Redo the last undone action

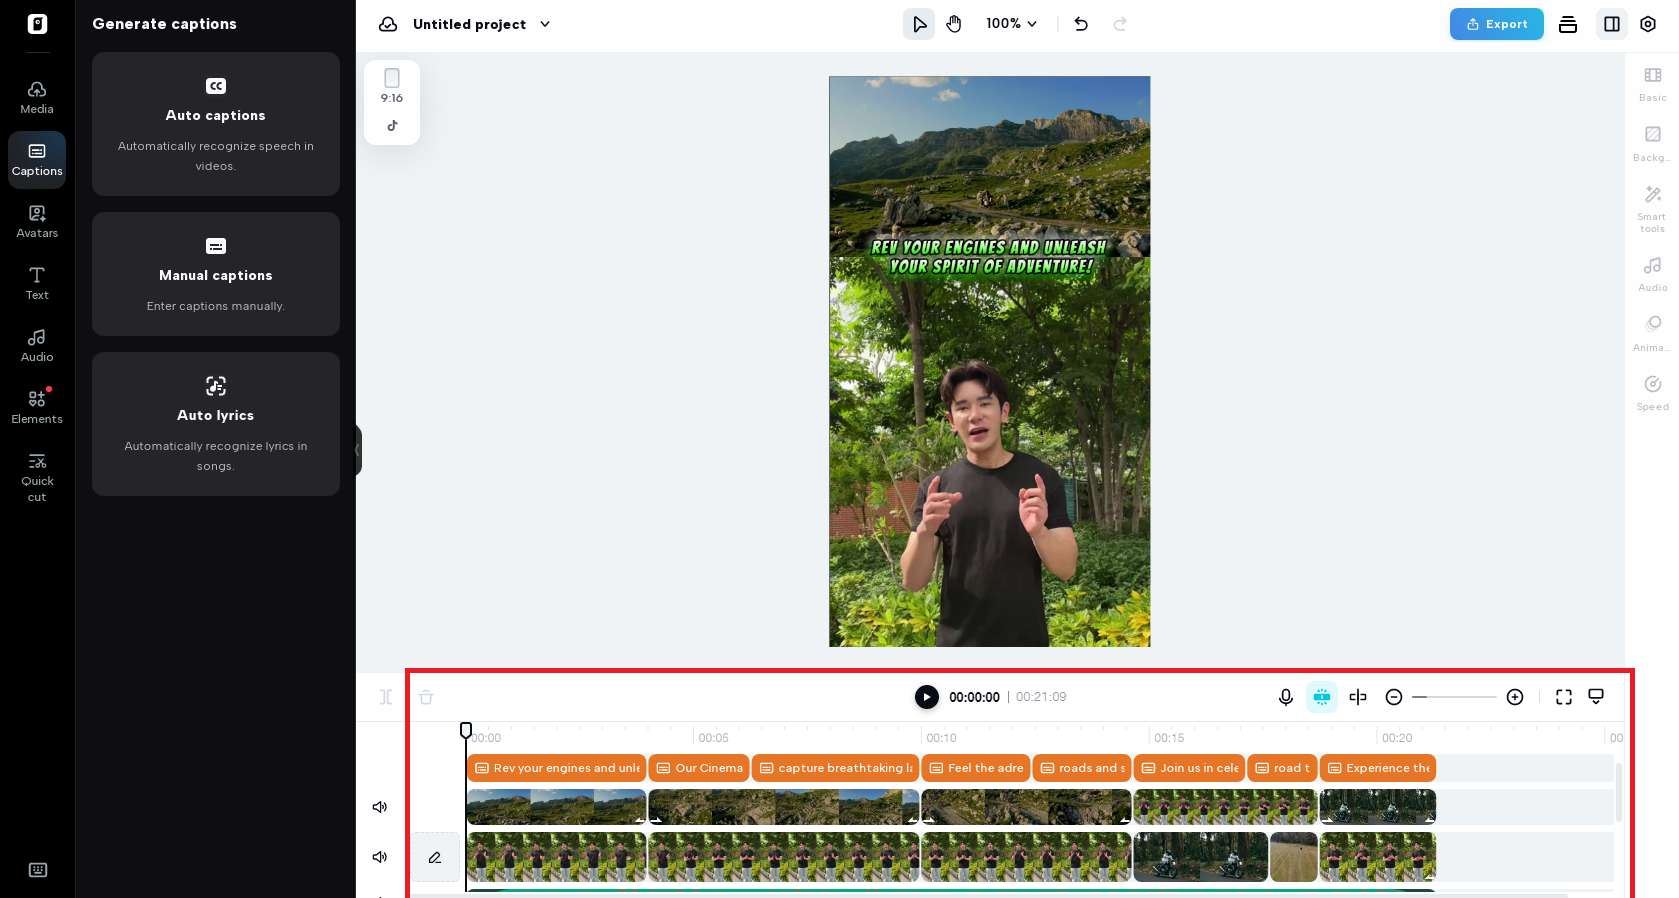point(1120,24)
